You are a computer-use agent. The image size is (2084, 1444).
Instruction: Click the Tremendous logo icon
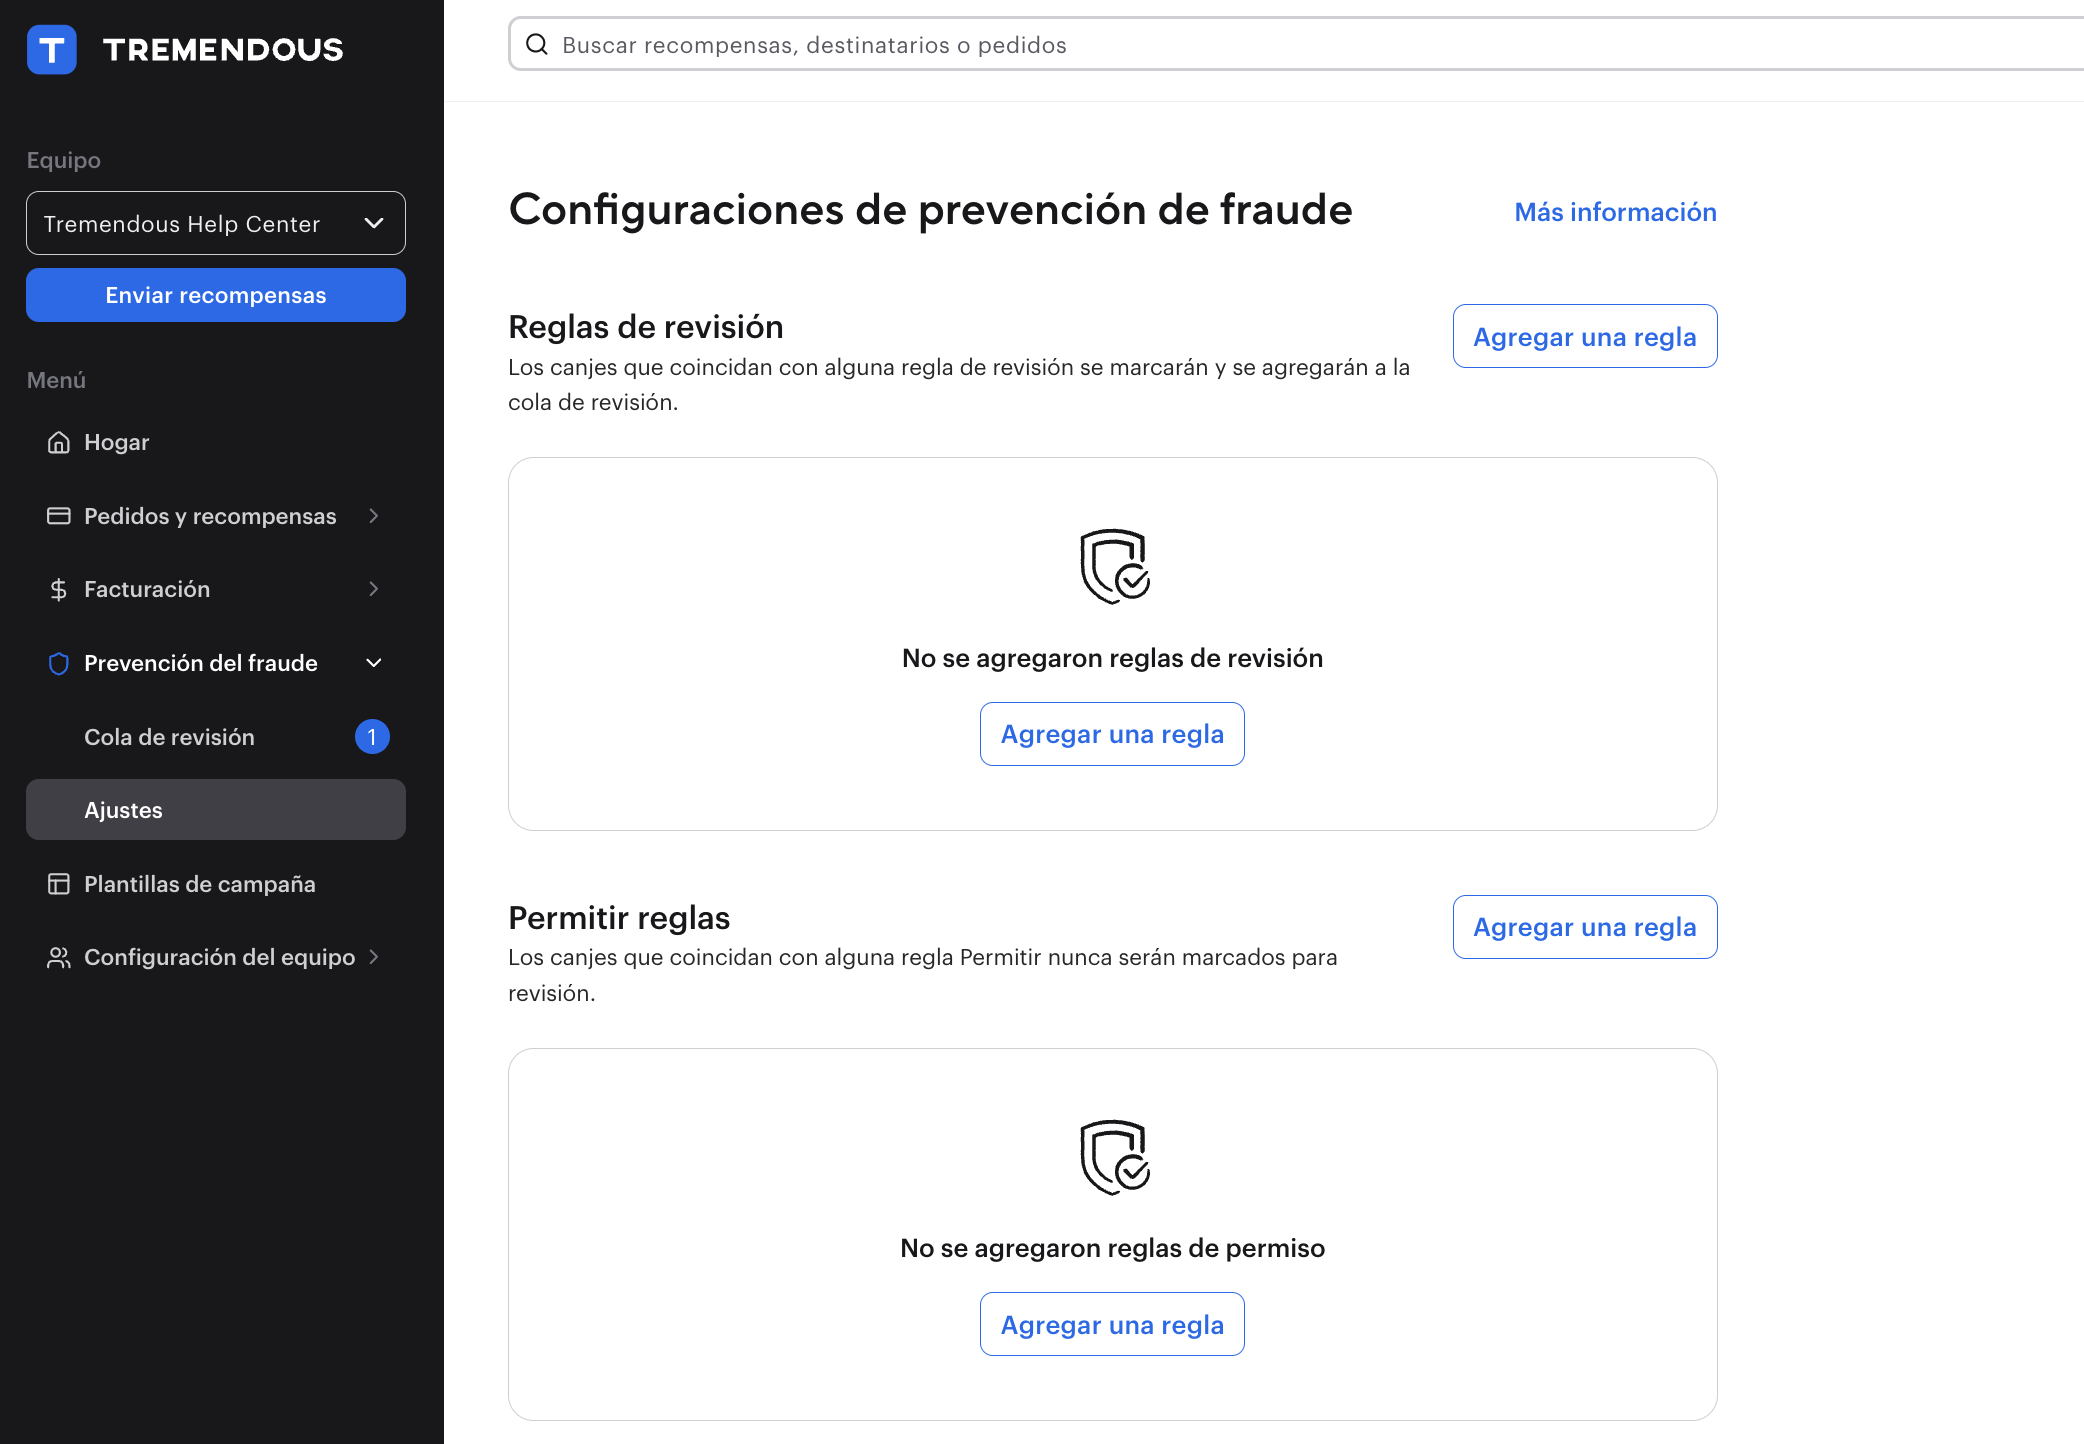52,49
